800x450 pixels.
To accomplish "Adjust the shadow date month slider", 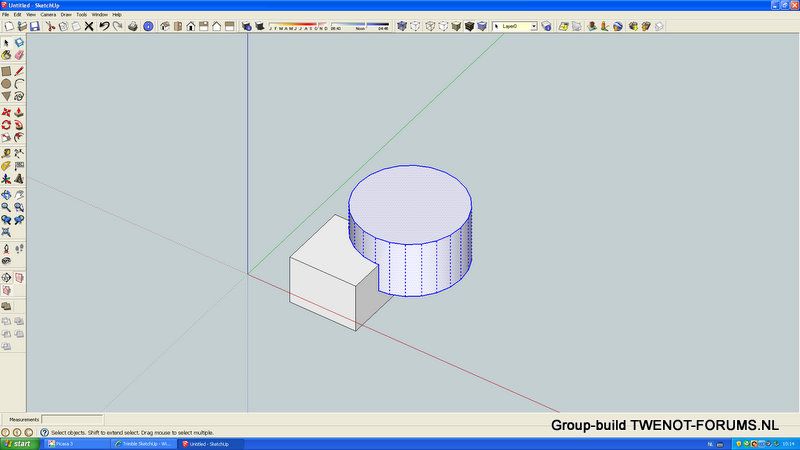I will [298, 26].
